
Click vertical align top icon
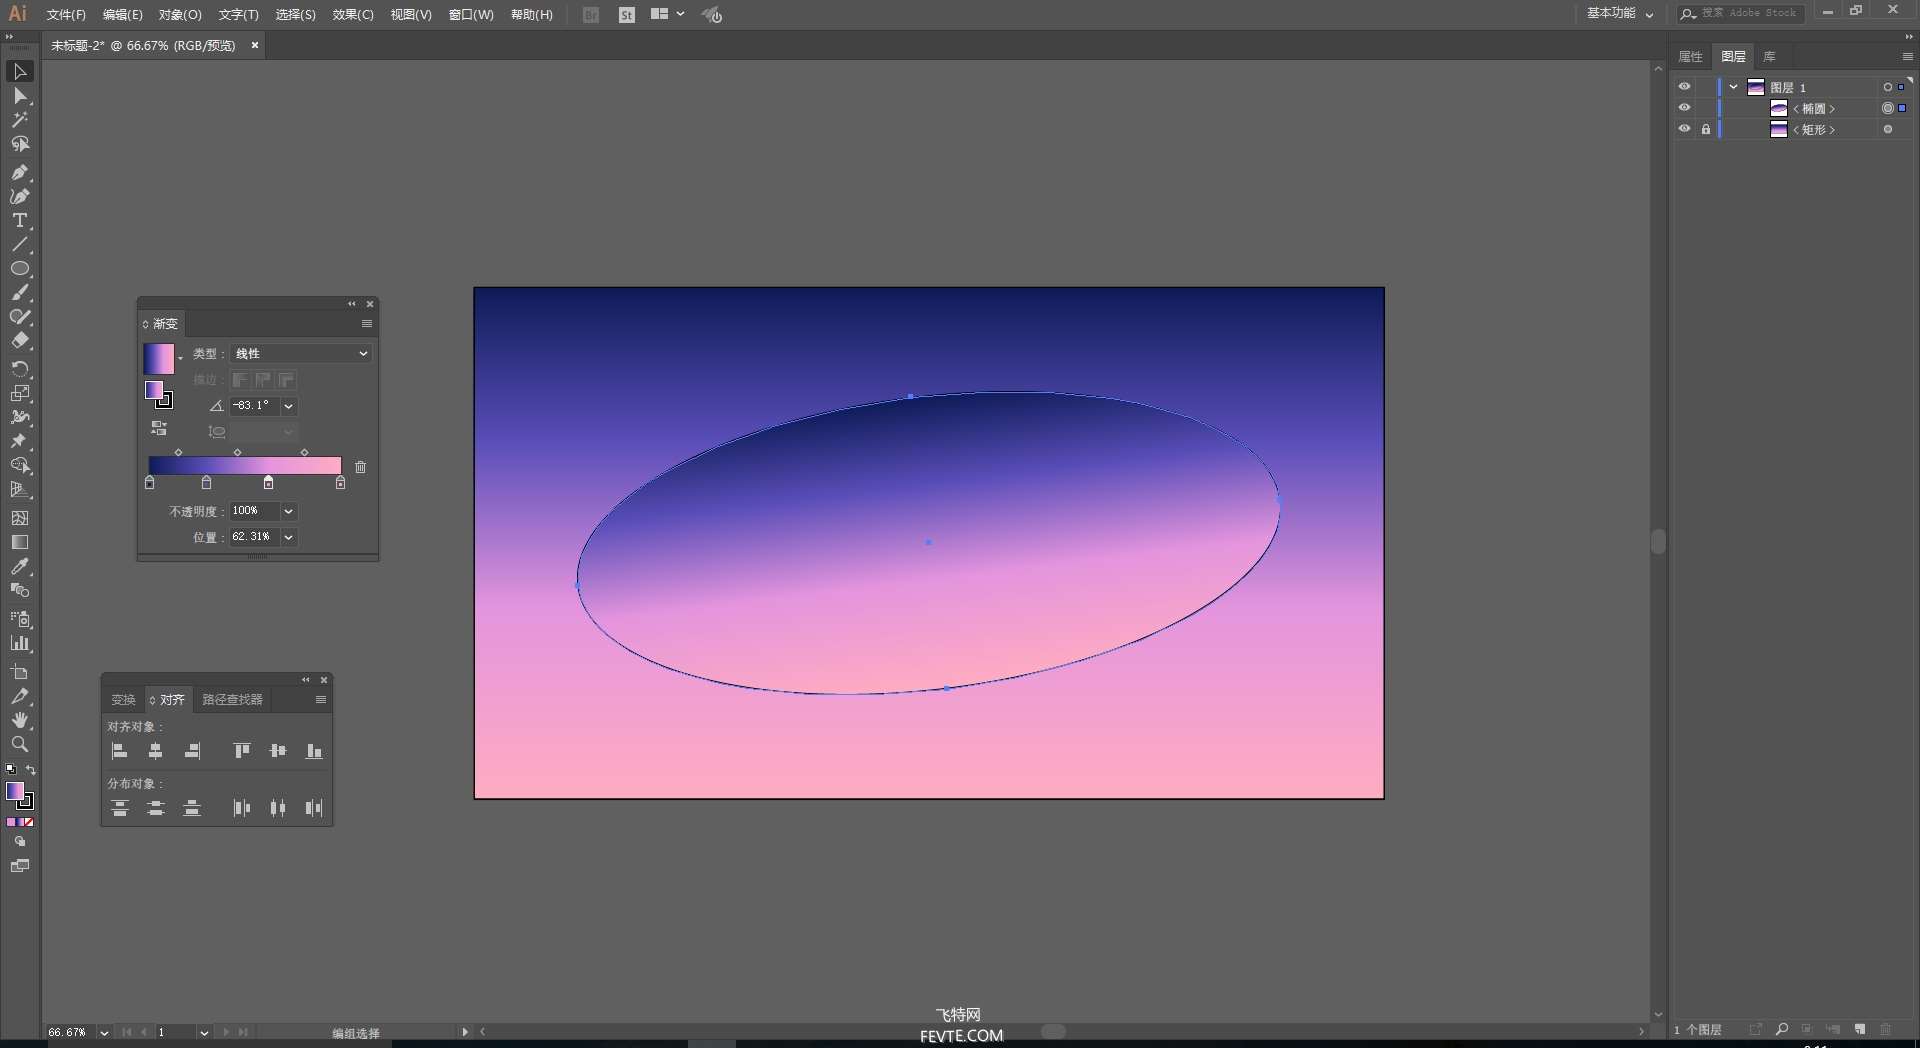242,751
